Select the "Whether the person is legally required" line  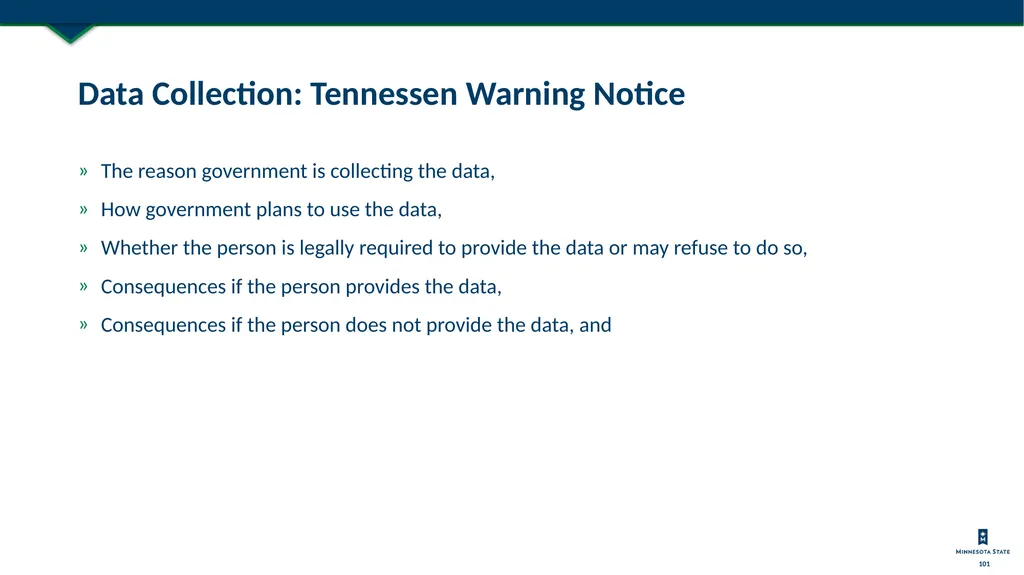coord(454,248)
